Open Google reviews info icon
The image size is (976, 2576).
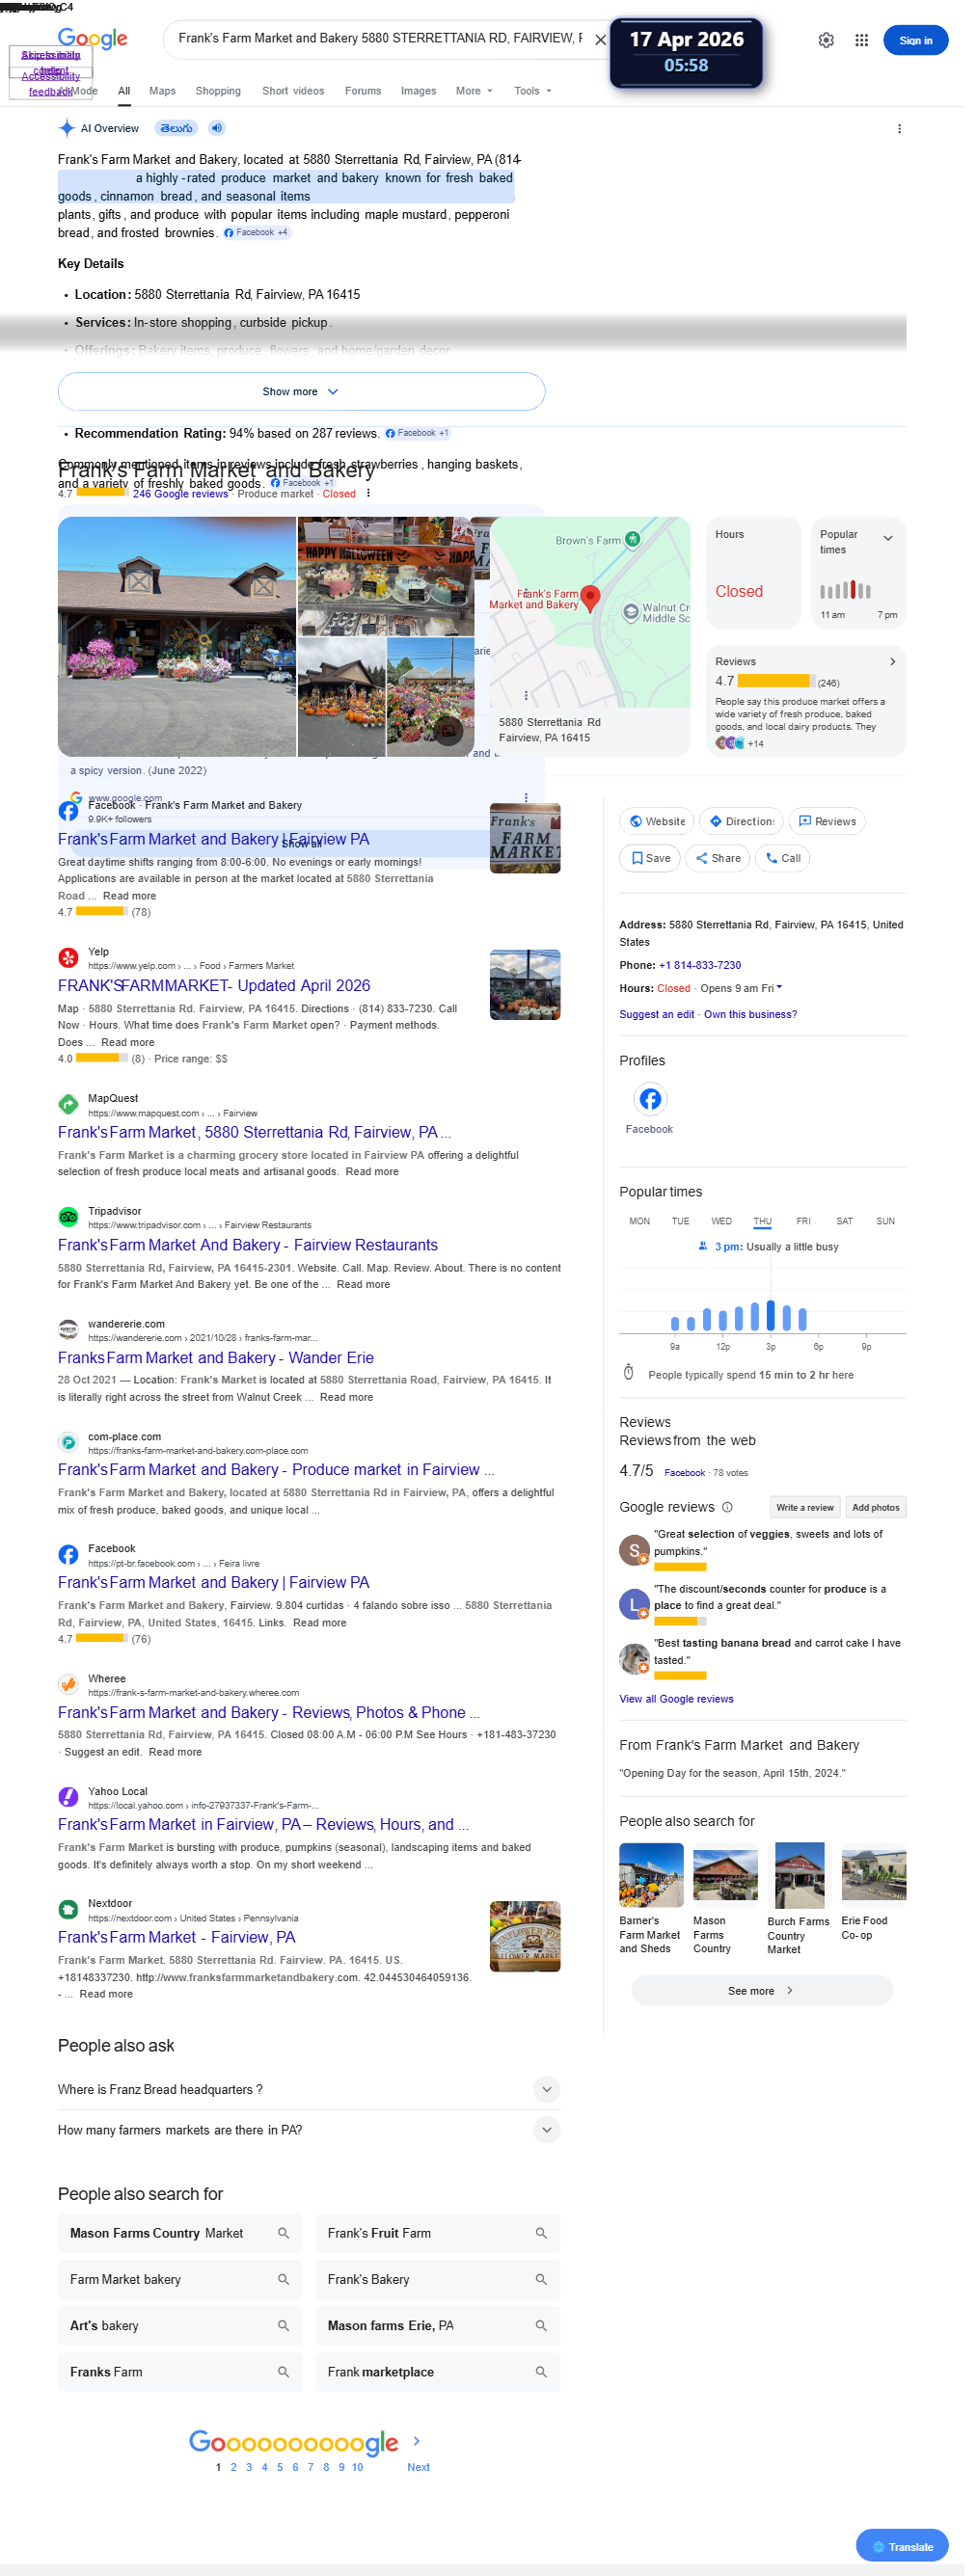(727, 1507)
